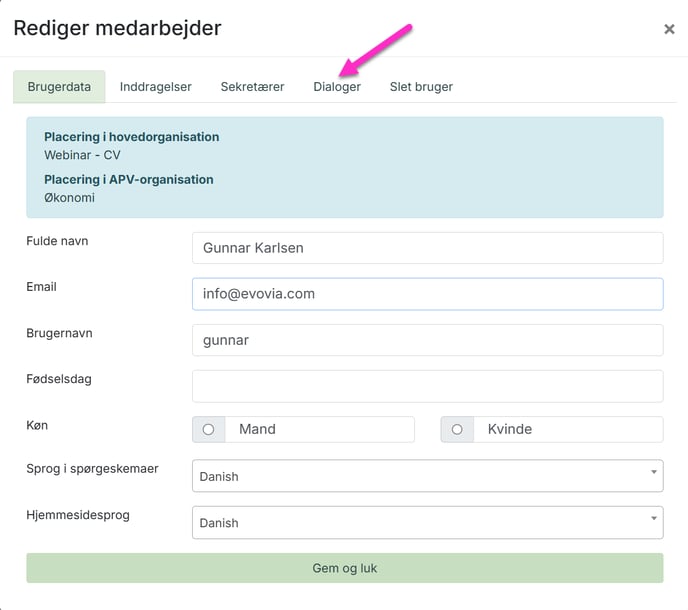Select the Mand radio button
The height and width of the screenshot is (610, 688).
(x=208, y=429)
